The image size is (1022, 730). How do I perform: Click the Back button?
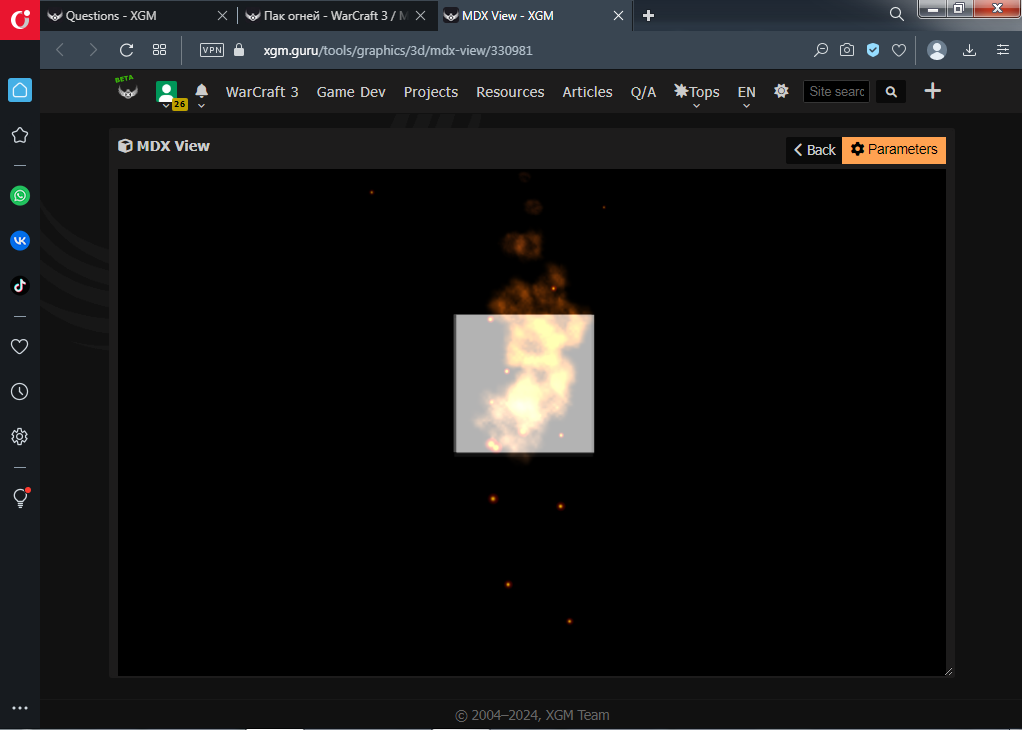[x=814, y=150]
